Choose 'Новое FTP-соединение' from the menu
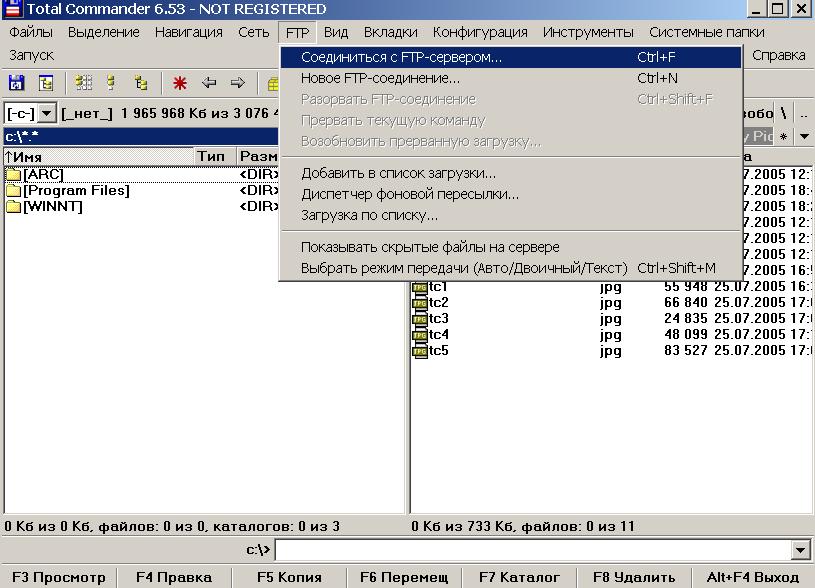Image resolution: width=815 pixels, height=588 pixels. click(x=380, y=78)
